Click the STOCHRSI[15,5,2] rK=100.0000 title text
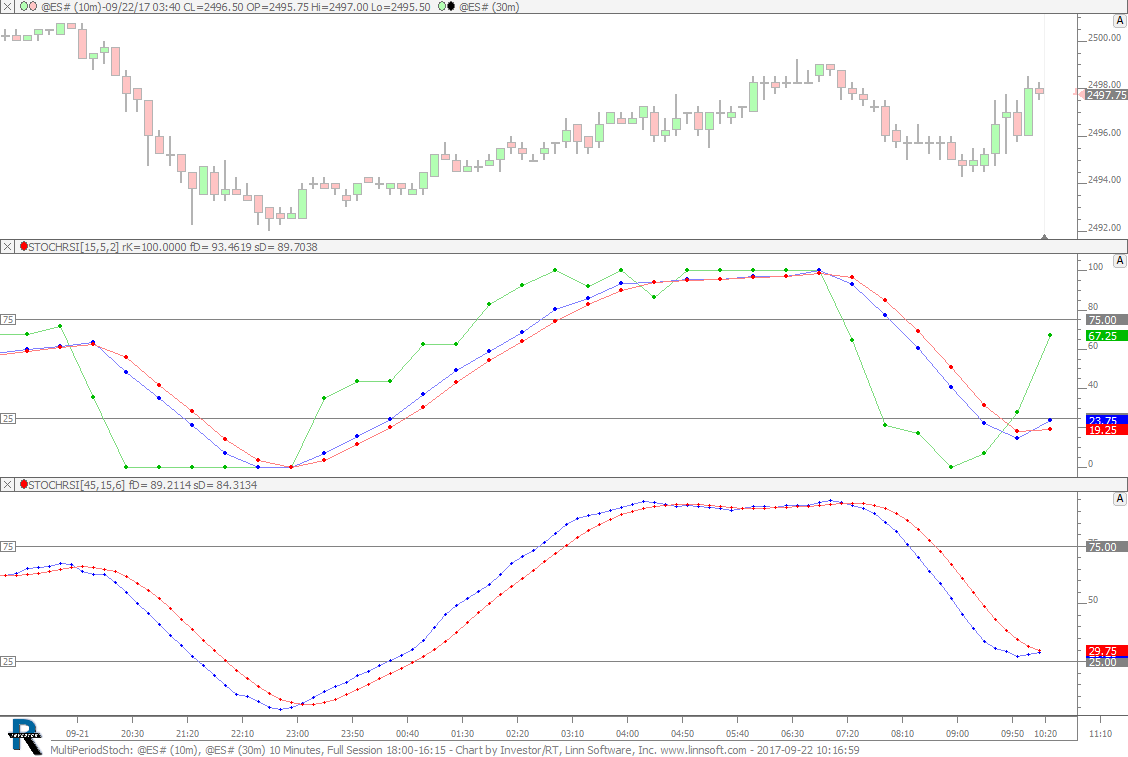This screenshot has width=1128, height=757. coord(173,247)
